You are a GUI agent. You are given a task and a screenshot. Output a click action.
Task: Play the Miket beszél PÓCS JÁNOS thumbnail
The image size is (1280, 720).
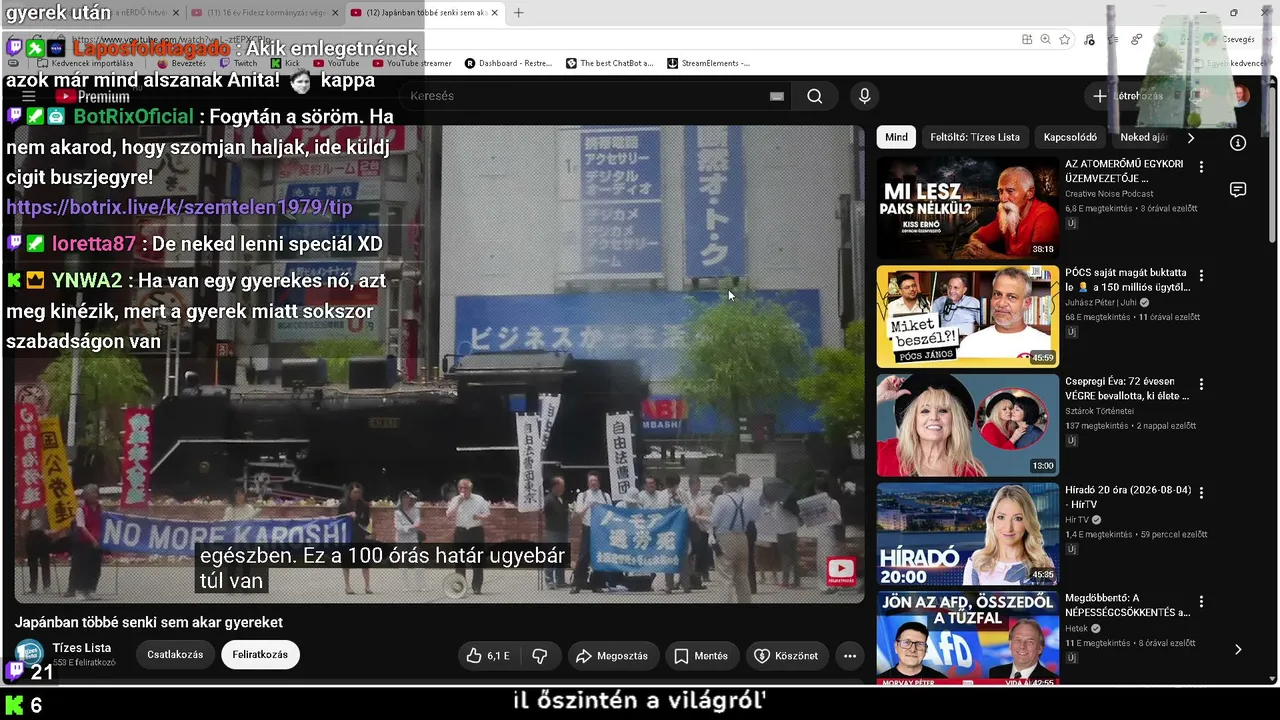(x=968, y=316)
